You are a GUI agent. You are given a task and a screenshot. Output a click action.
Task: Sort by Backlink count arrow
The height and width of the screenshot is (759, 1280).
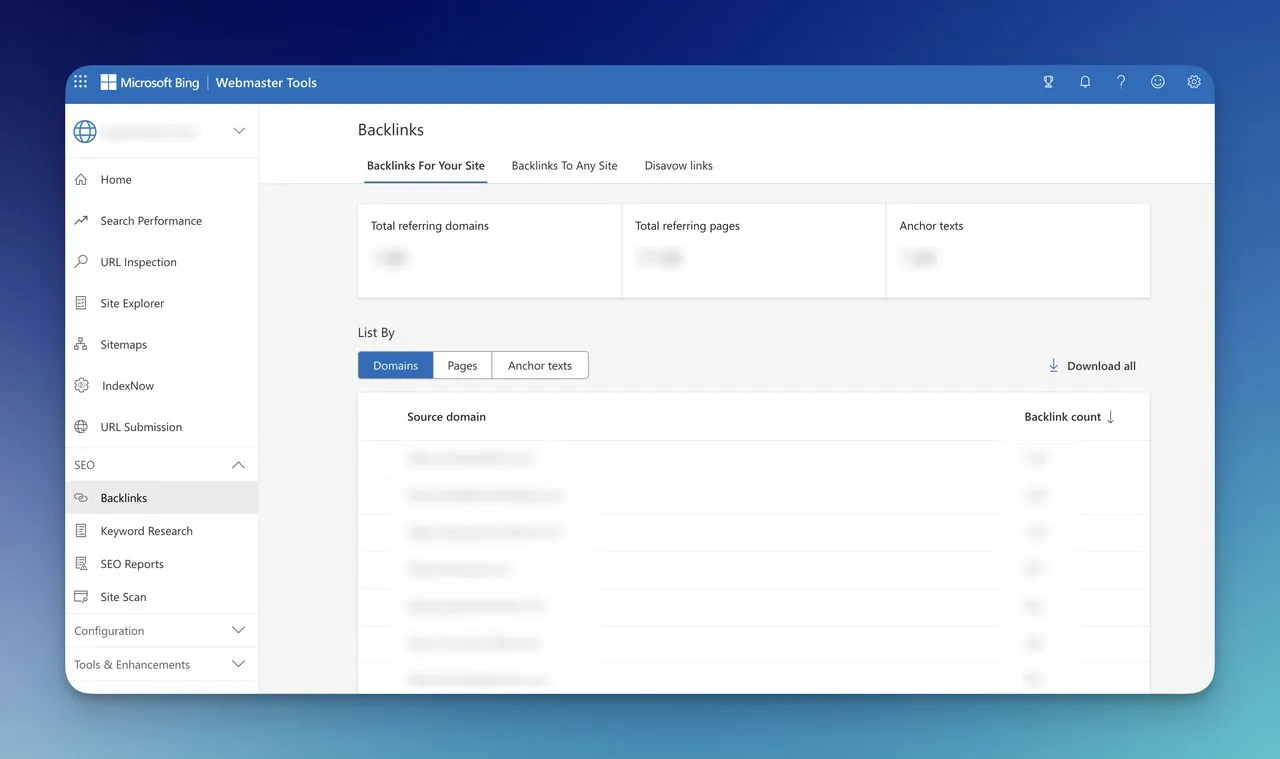pyautogui.click(x=1110, y=417)
